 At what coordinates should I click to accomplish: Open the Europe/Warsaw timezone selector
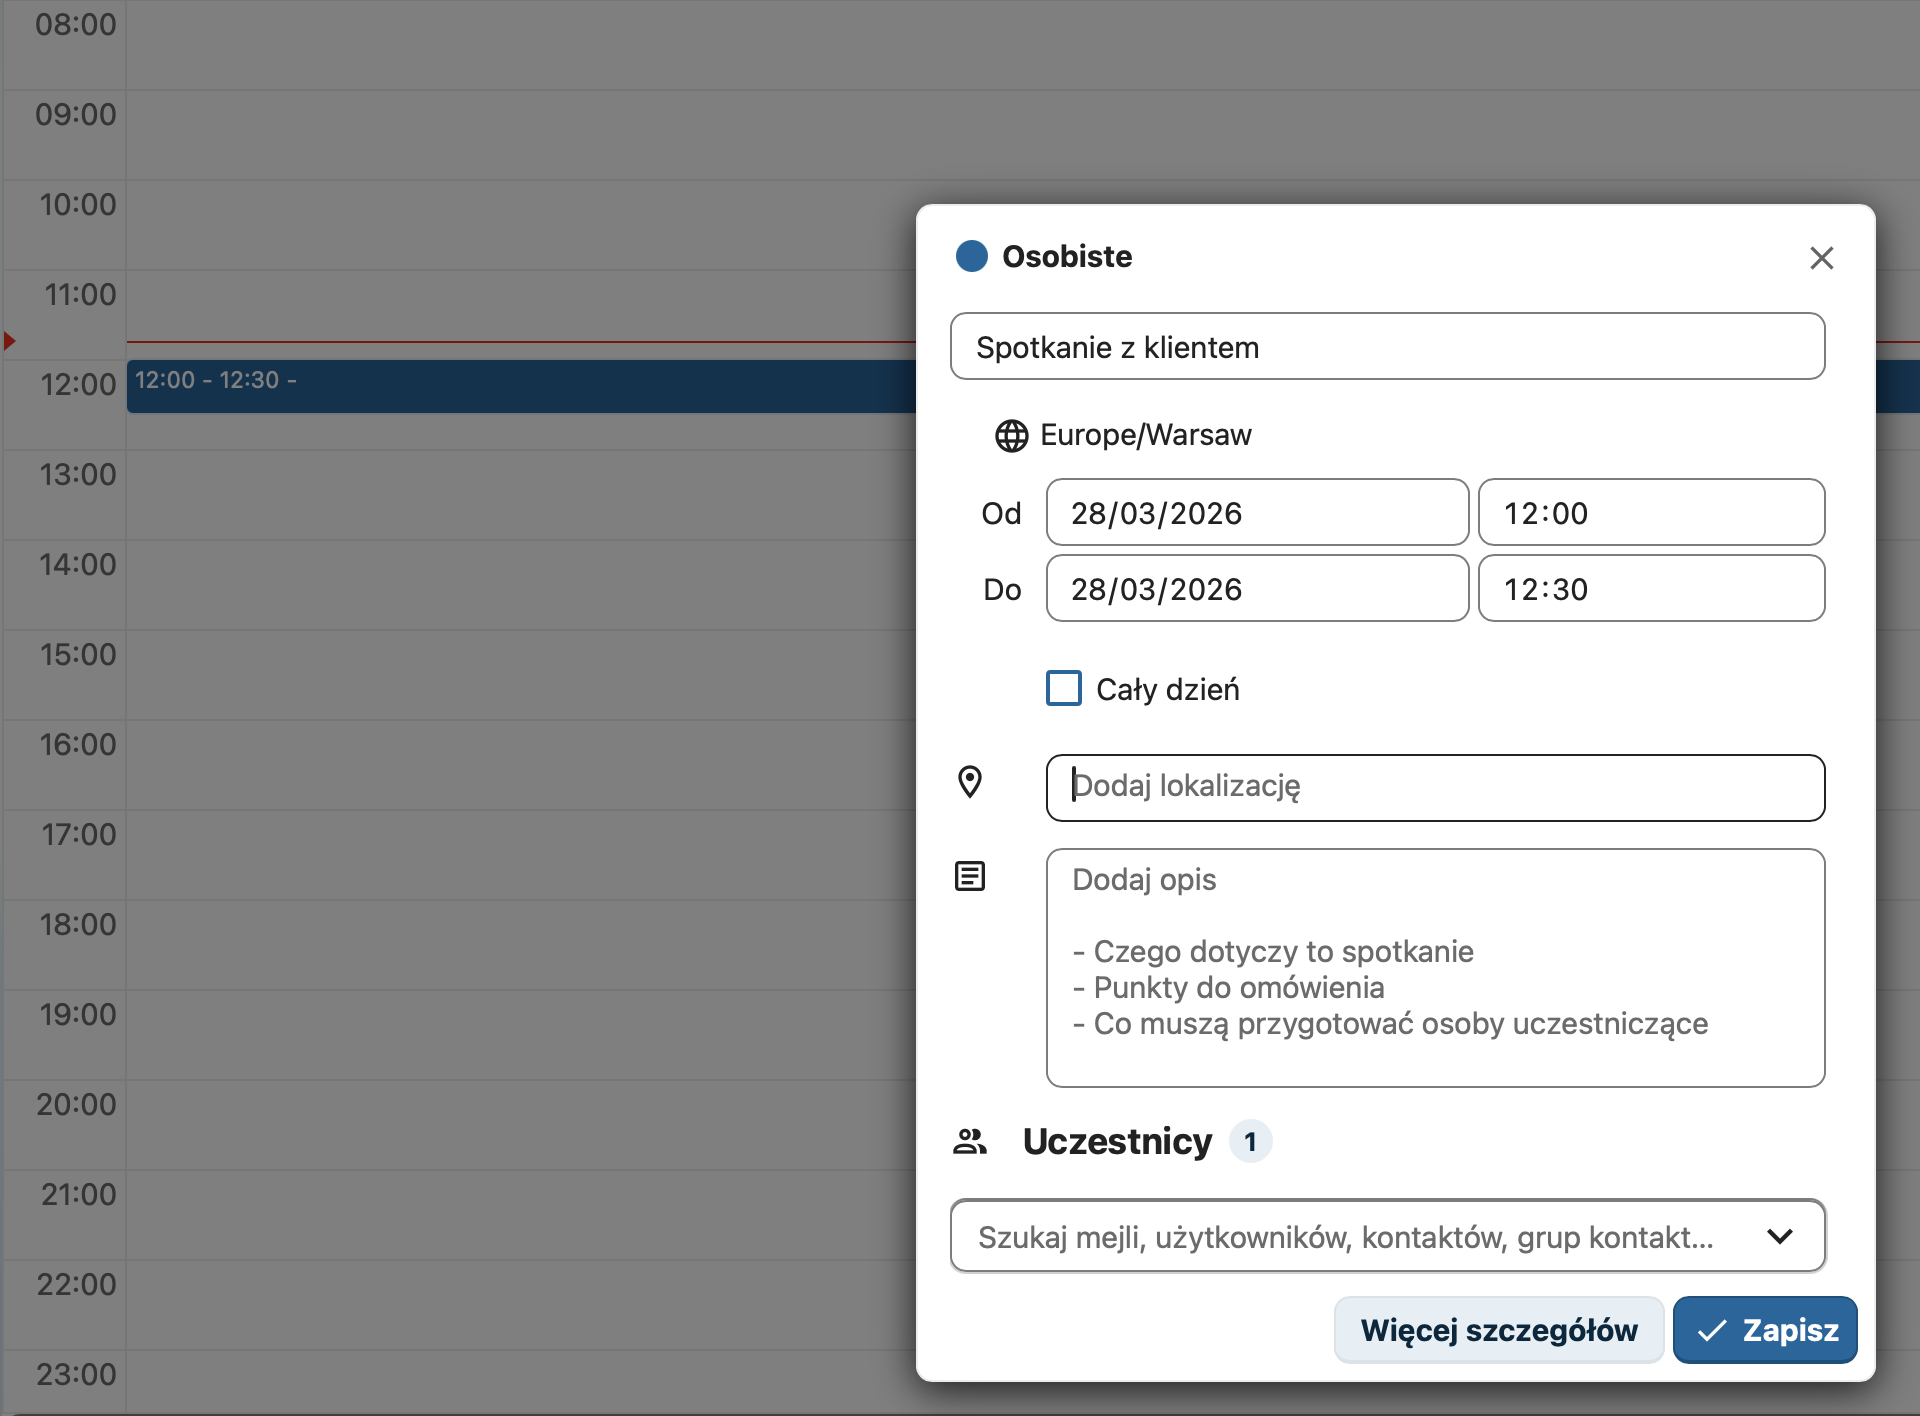(1145, 435)
